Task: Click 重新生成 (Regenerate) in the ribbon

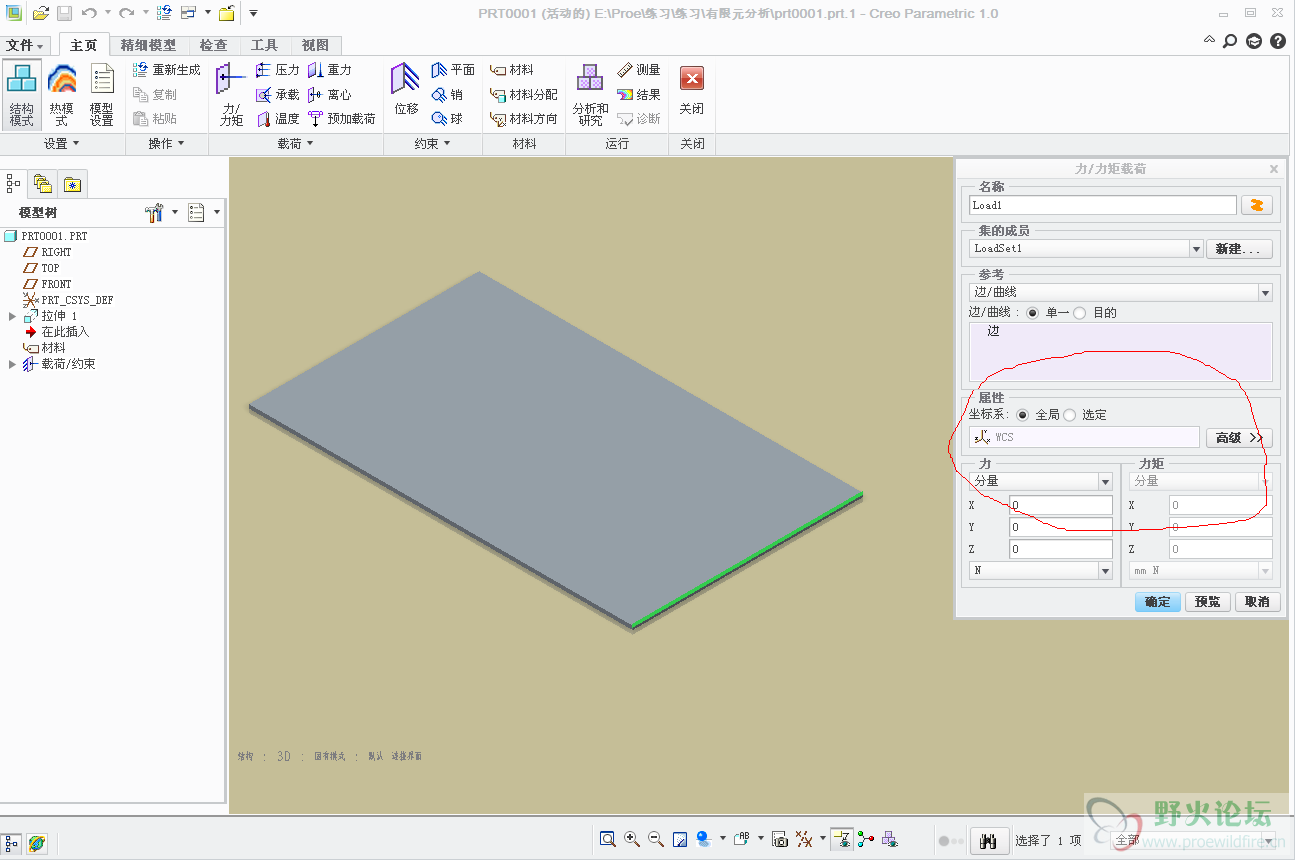Action: tap(166, 70)
